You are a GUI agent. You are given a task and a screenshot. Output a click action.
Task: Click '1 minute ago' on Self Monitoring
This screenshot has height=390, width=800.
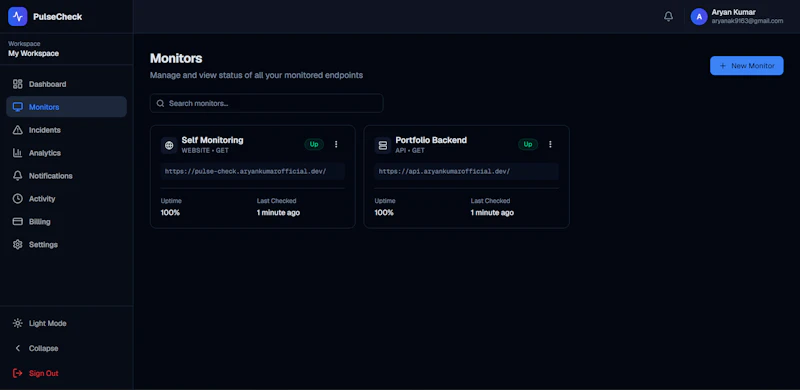278,212
